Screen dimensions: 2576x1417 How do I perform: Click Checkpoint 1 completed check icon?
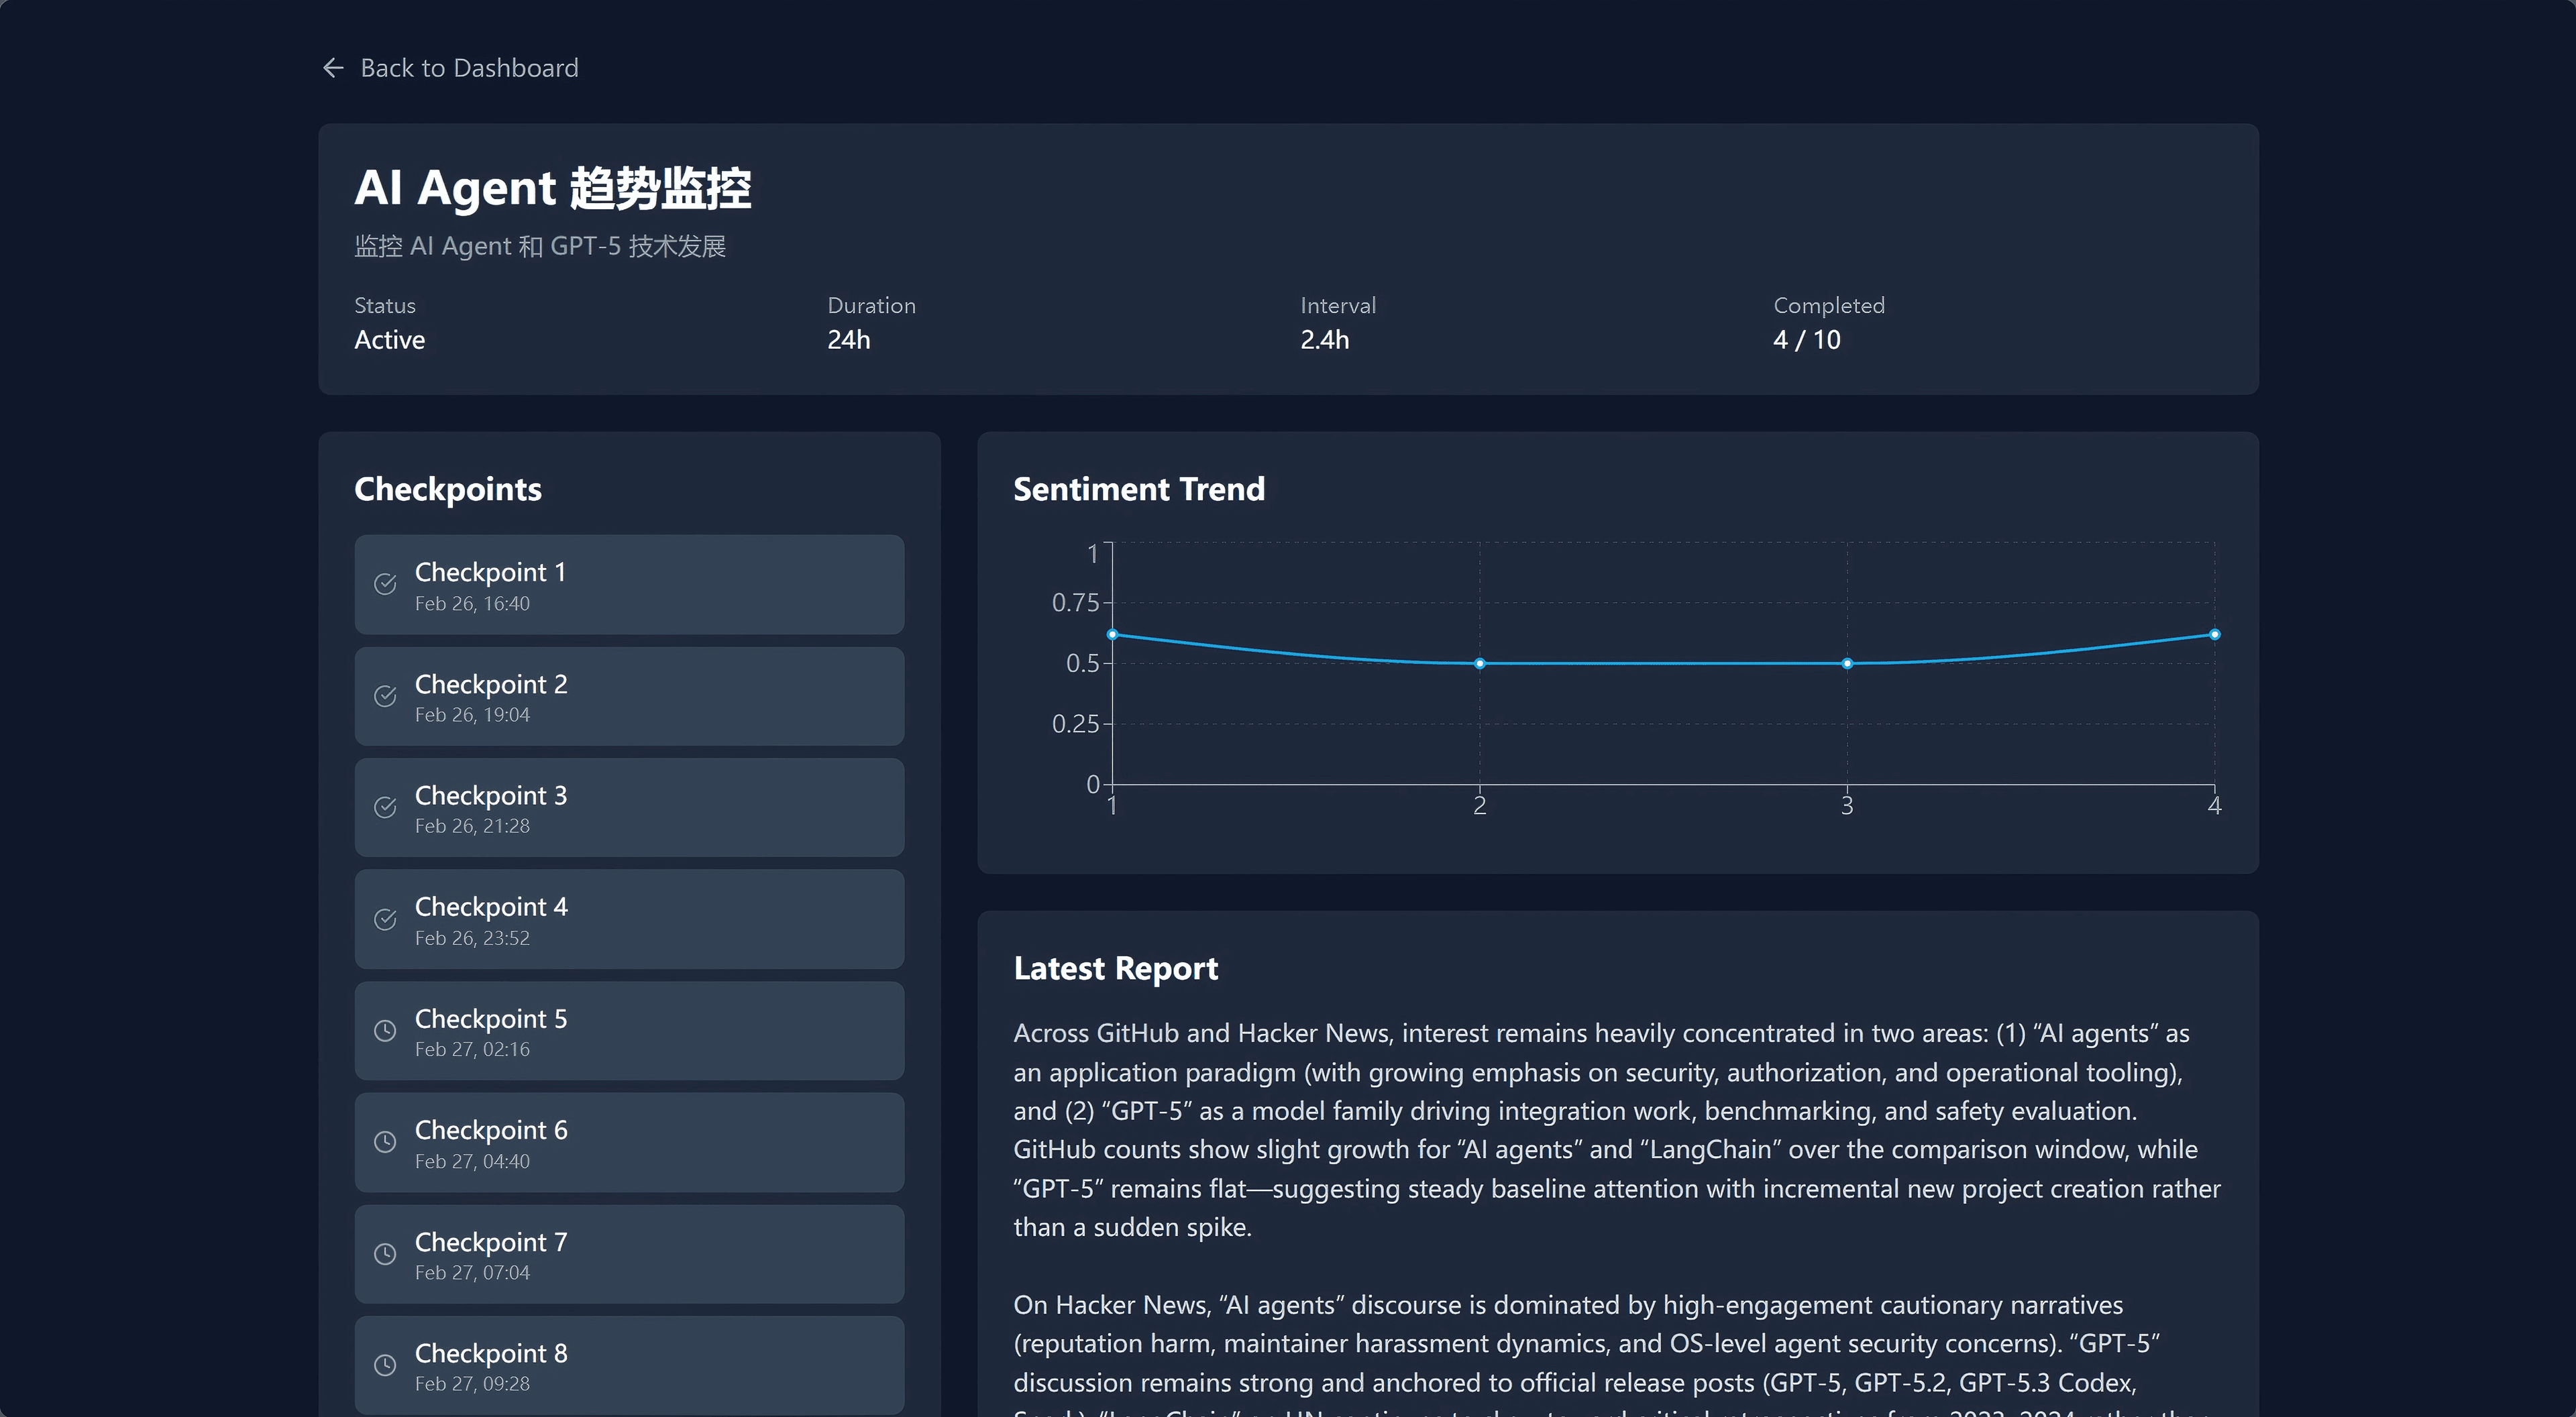point(385,585)
